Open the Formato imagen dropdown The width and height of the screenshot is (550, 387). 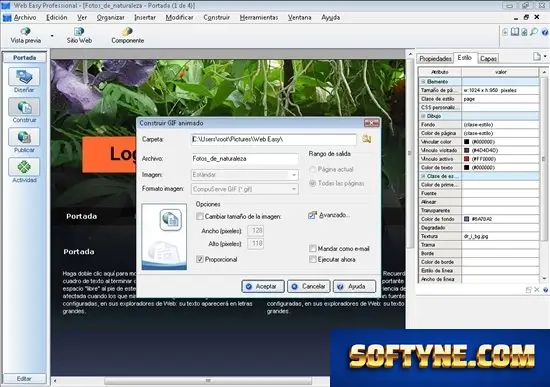(245, 189)
